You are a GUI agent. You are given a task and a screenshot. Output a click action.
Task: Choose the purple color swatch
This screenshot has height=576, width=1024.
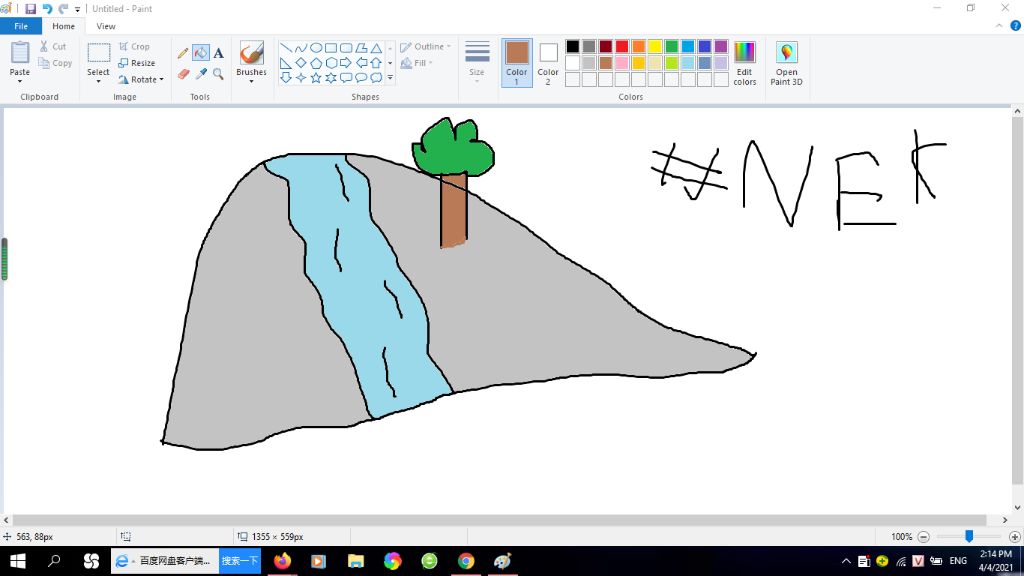[721, 46]
